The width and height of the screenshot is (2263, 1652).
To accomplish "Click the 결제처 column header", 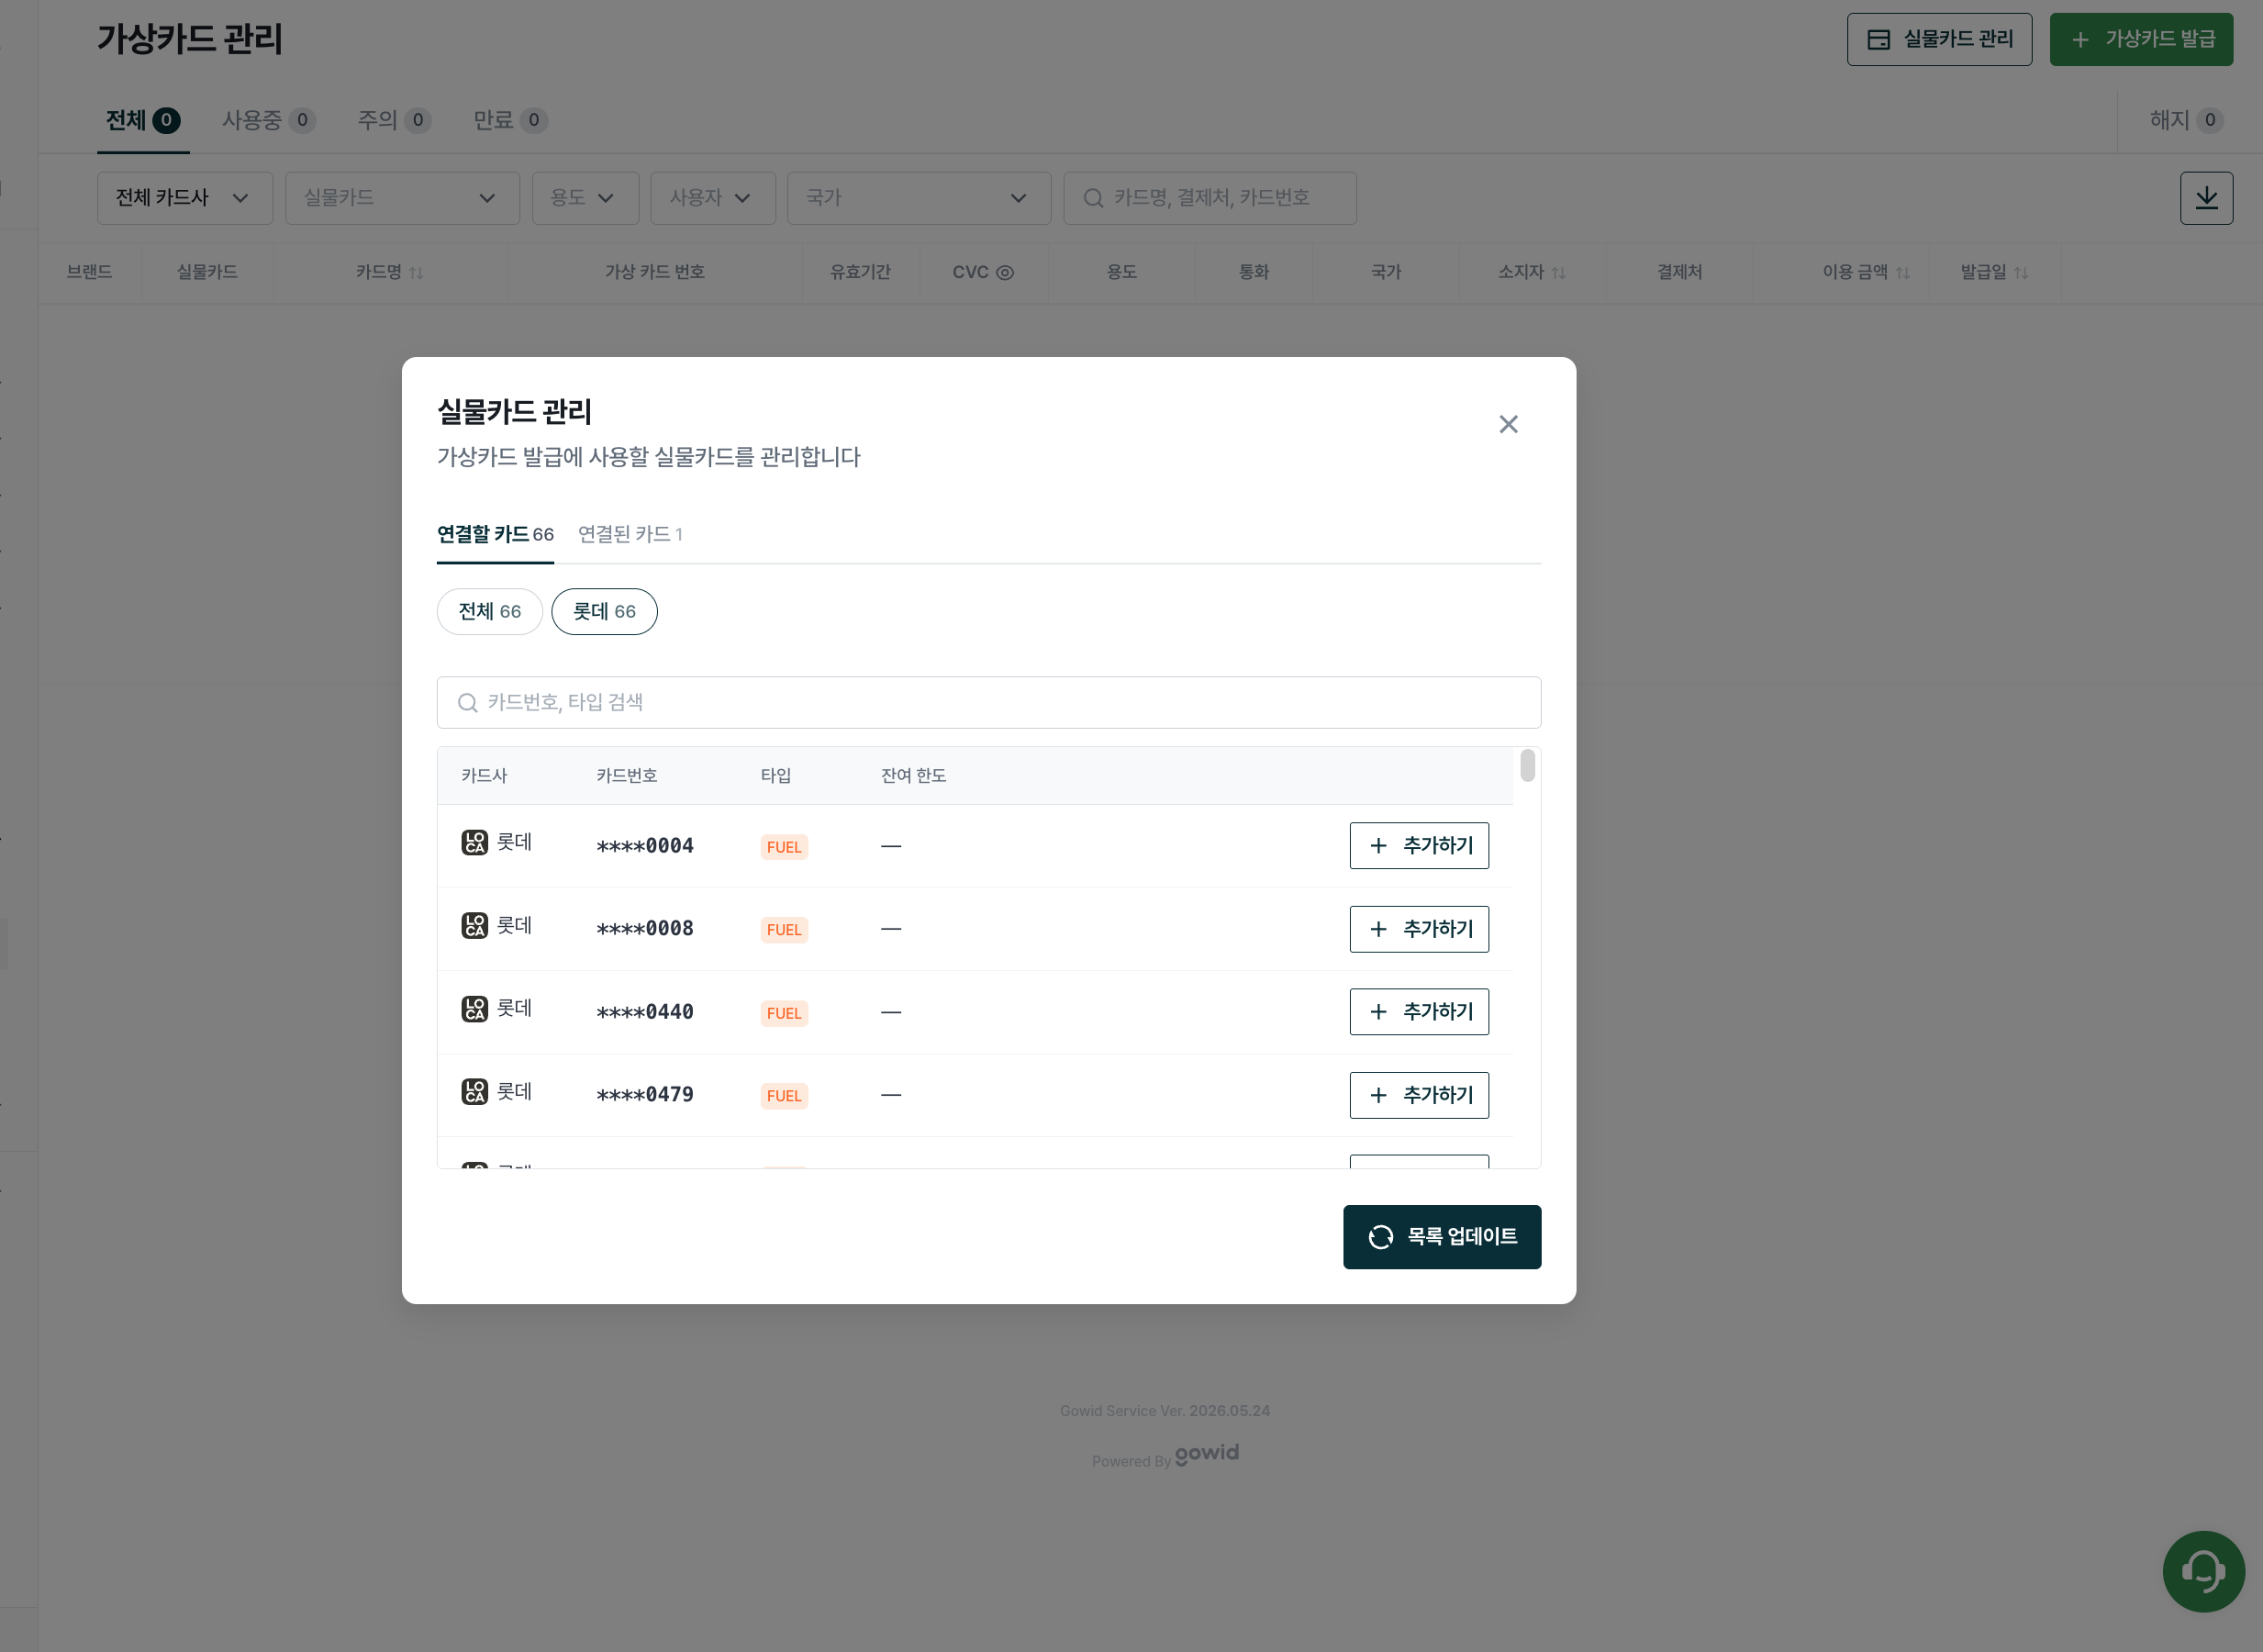I will click(1678, 272).
